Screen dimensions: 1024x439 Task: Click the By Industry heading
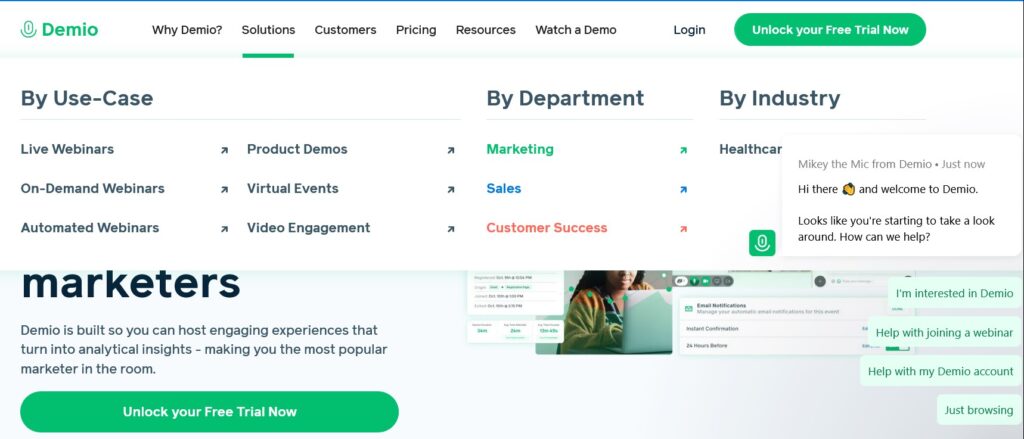[780, 98]
